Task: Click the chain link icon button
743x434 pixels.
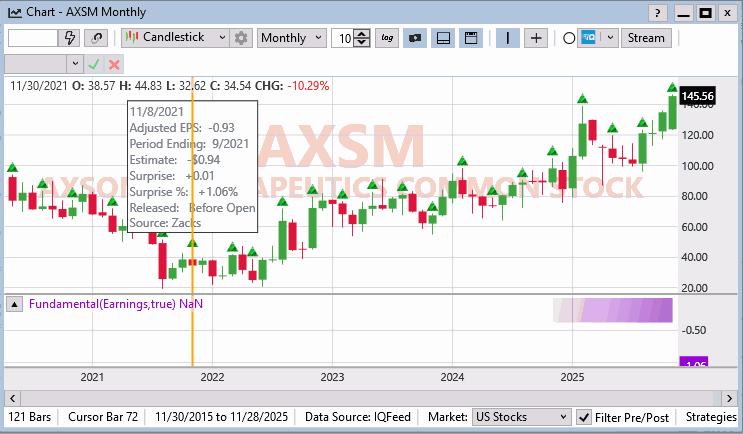Action: pos(96,38)
